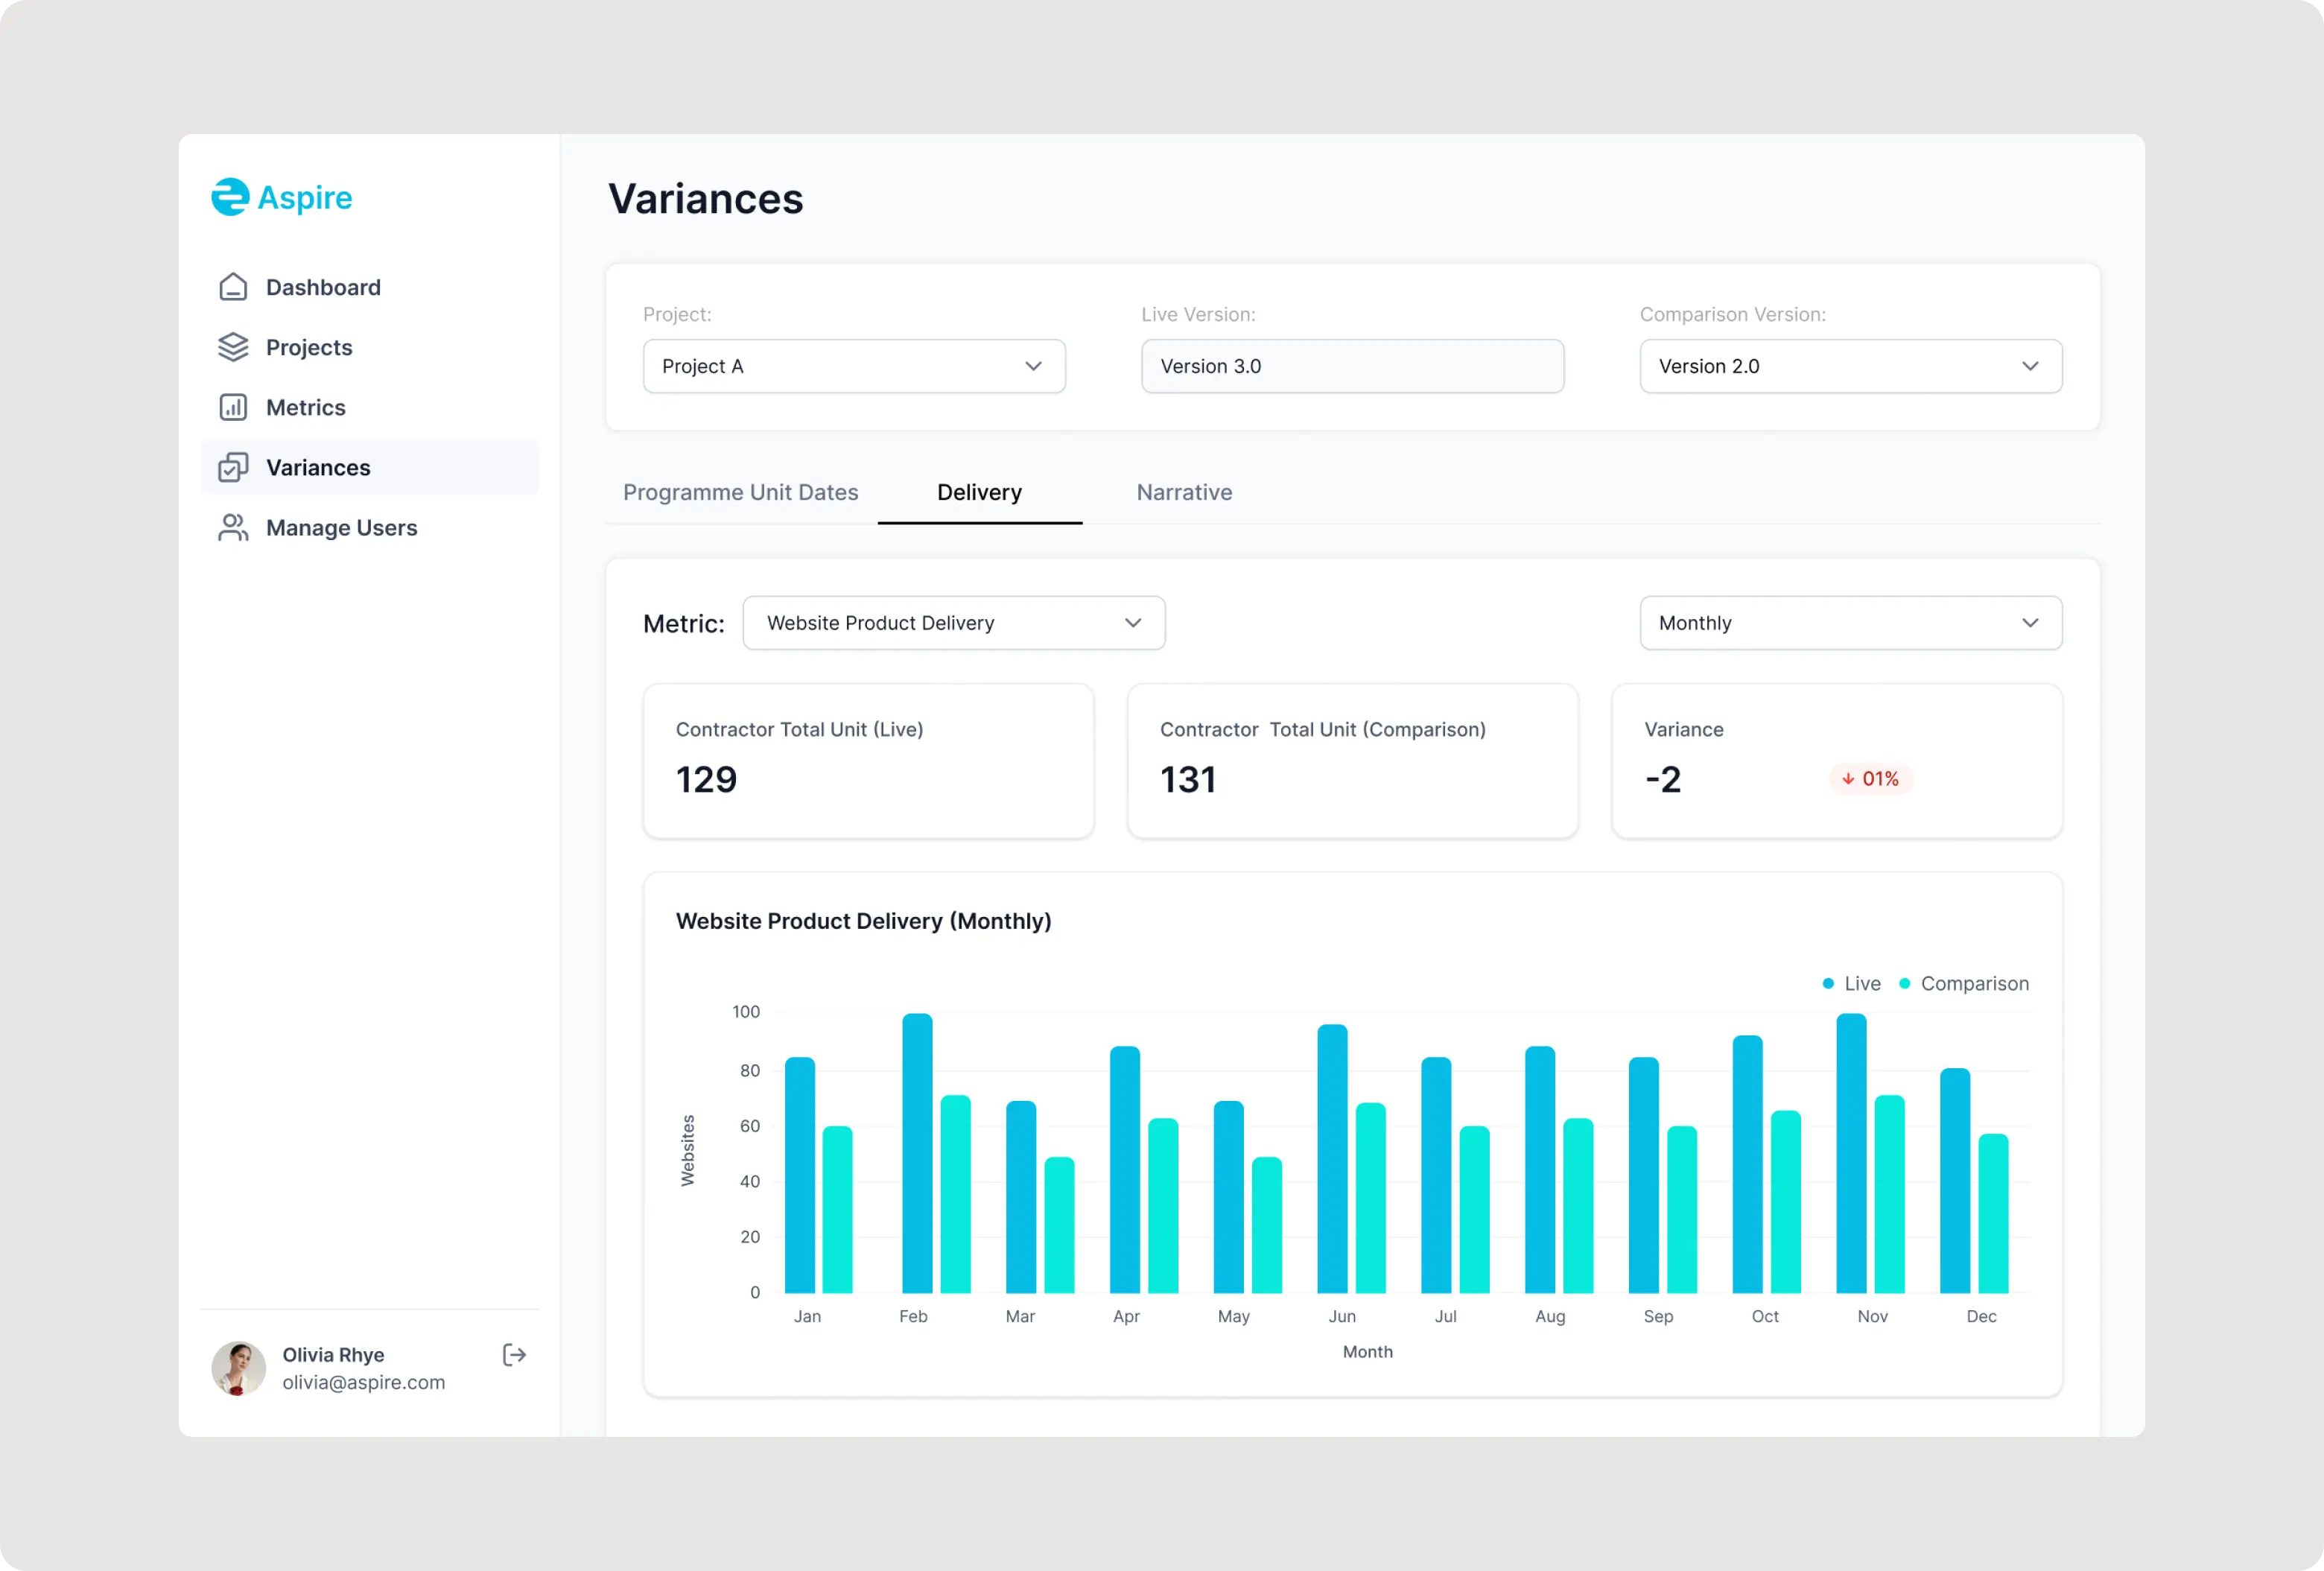Click the Metrics chart icon

[x=233, y=407]
